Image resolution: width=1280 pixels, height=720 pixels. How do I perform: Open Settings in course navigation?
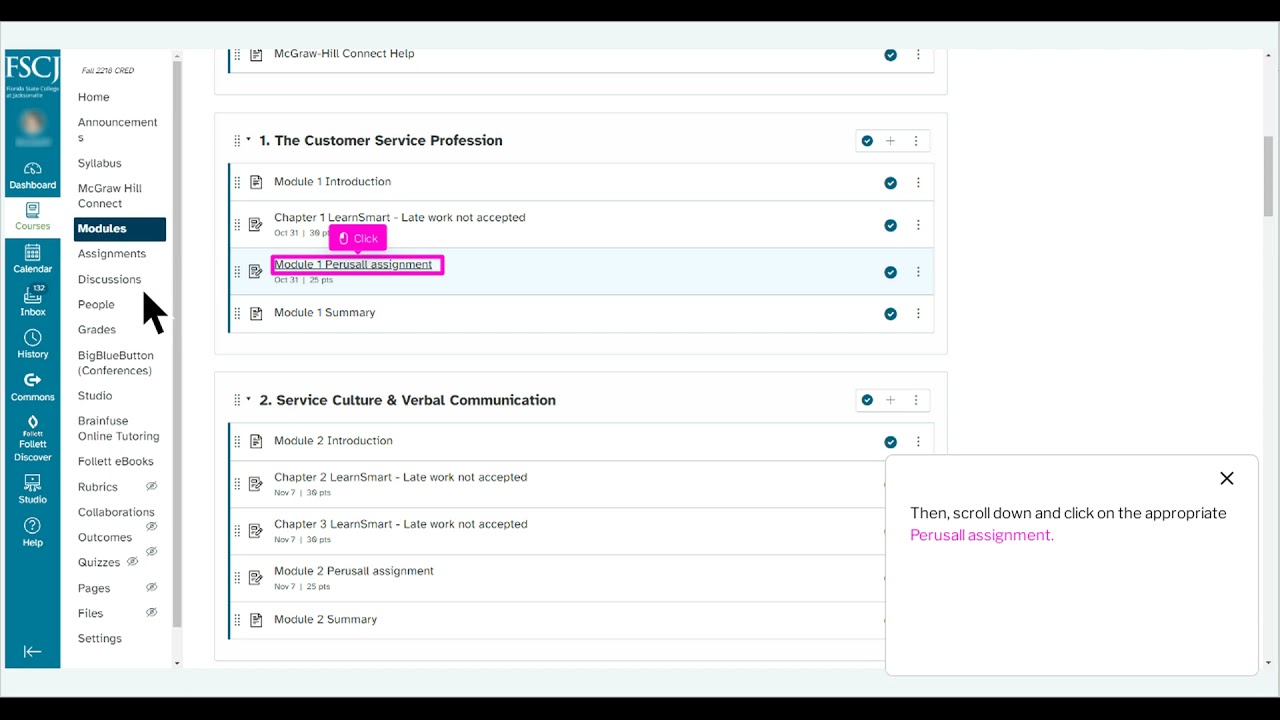tap(100, 639)
